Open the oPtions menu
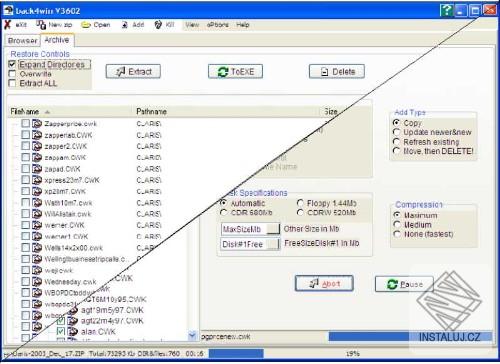This screenshot has height=364, width=500. (218, 25)
